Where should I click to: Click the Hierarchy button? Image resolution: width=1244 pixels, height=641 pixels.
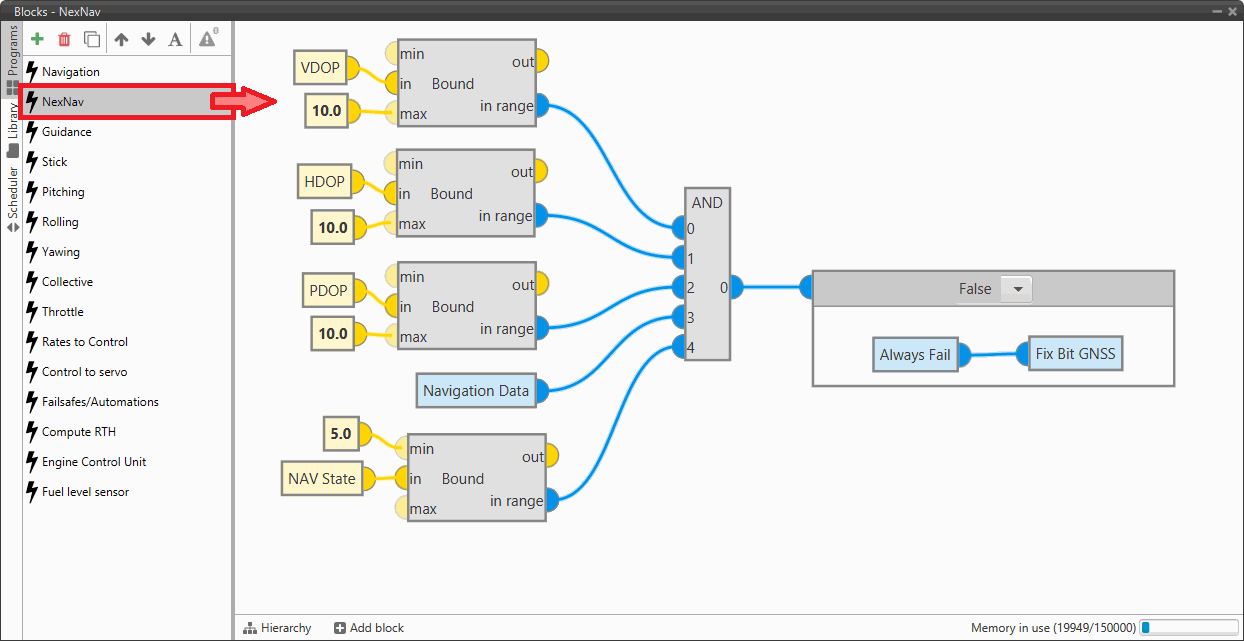click(x=277, y=628)
